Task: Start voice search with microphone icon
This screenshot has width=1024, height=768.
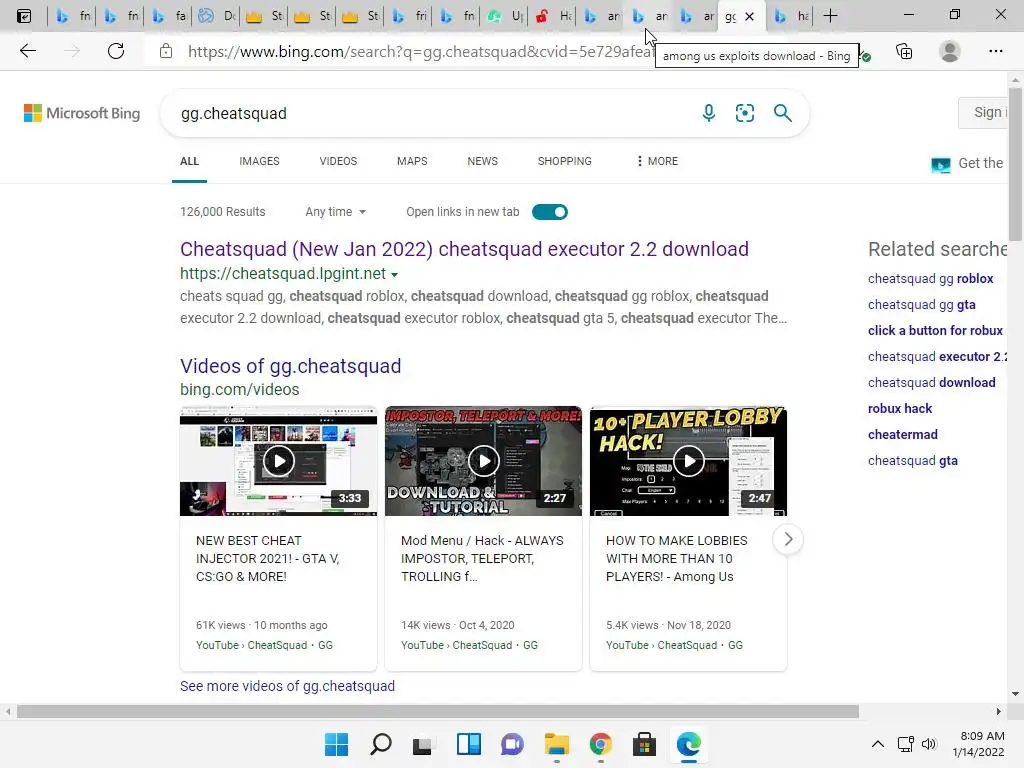Action: [709, 113]
